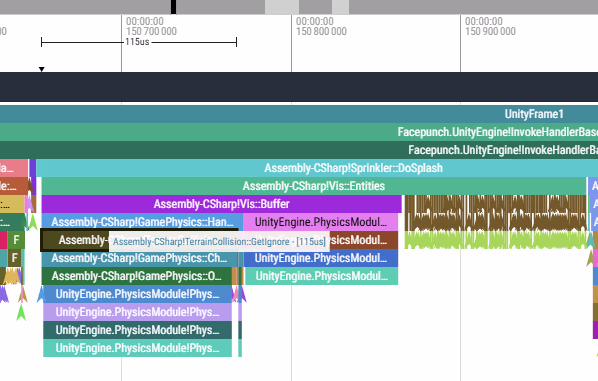
Task: Click the 150 700 000 time axis label
Action: pos(151,26)
